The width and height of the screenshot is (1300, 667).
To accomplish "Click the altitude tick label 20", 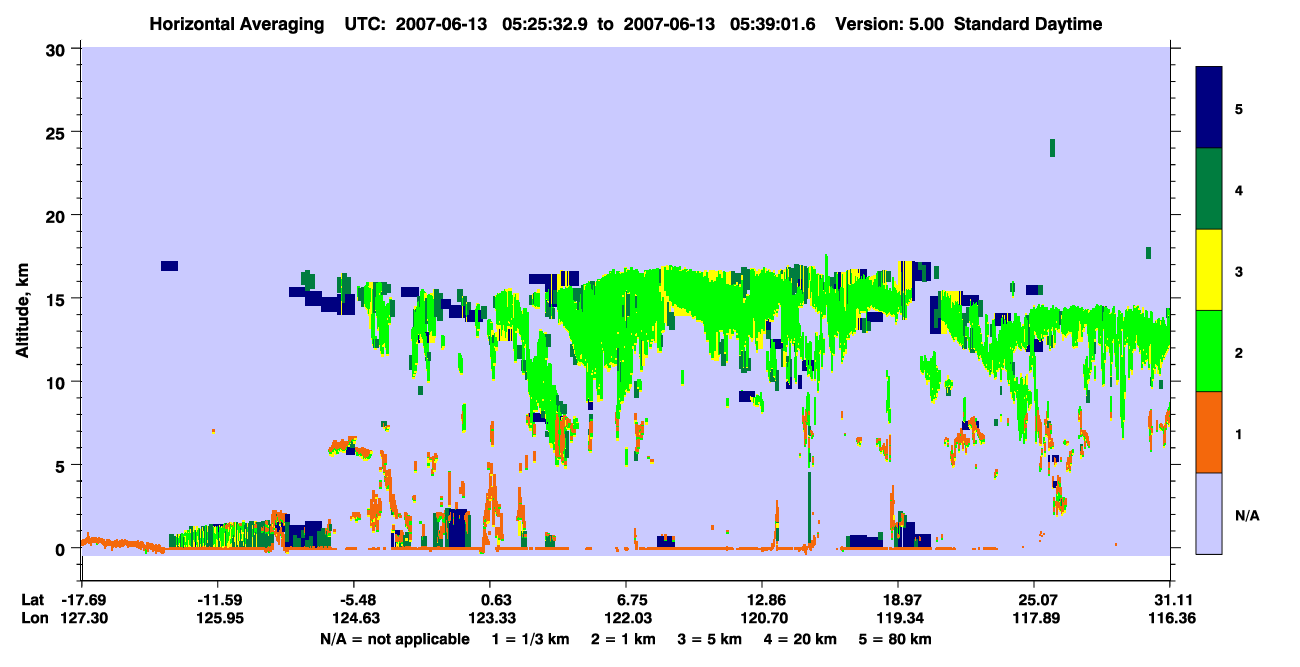I will click(58, 216).
